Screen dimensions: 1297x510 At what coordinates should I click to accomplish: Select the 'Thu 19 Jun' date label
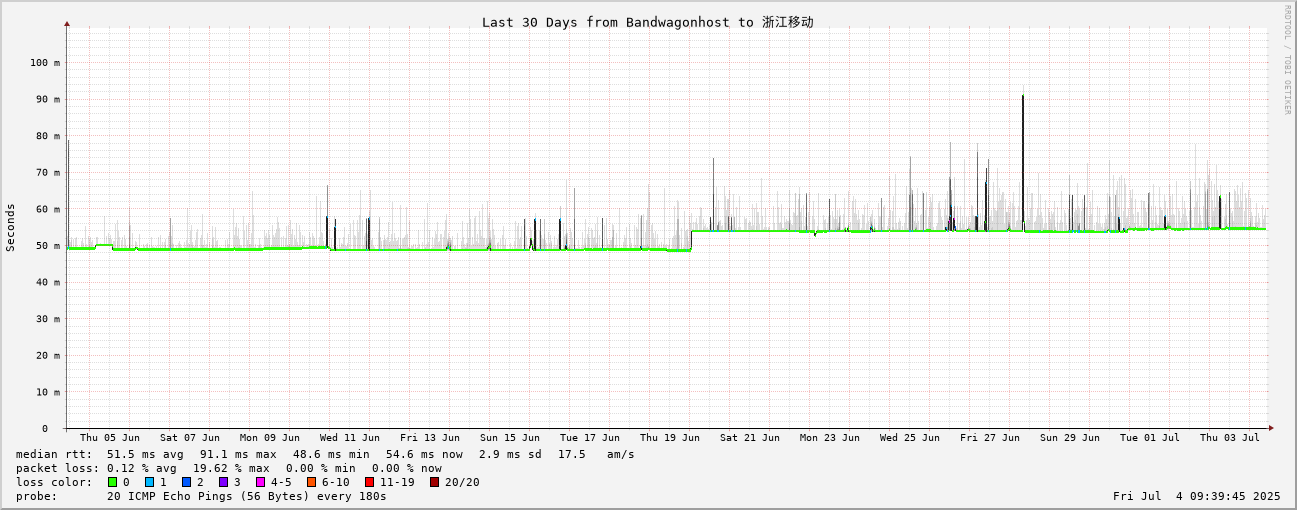coord(670,438)
